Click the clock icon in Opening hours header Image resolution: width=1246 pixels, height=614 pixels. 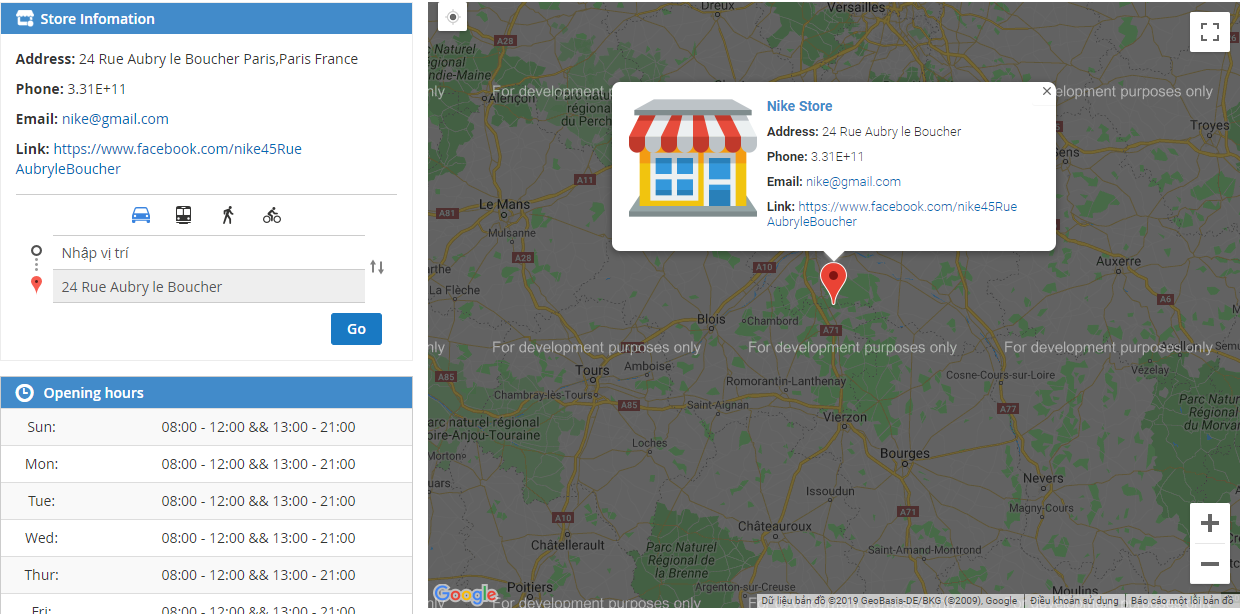point(25,393)
